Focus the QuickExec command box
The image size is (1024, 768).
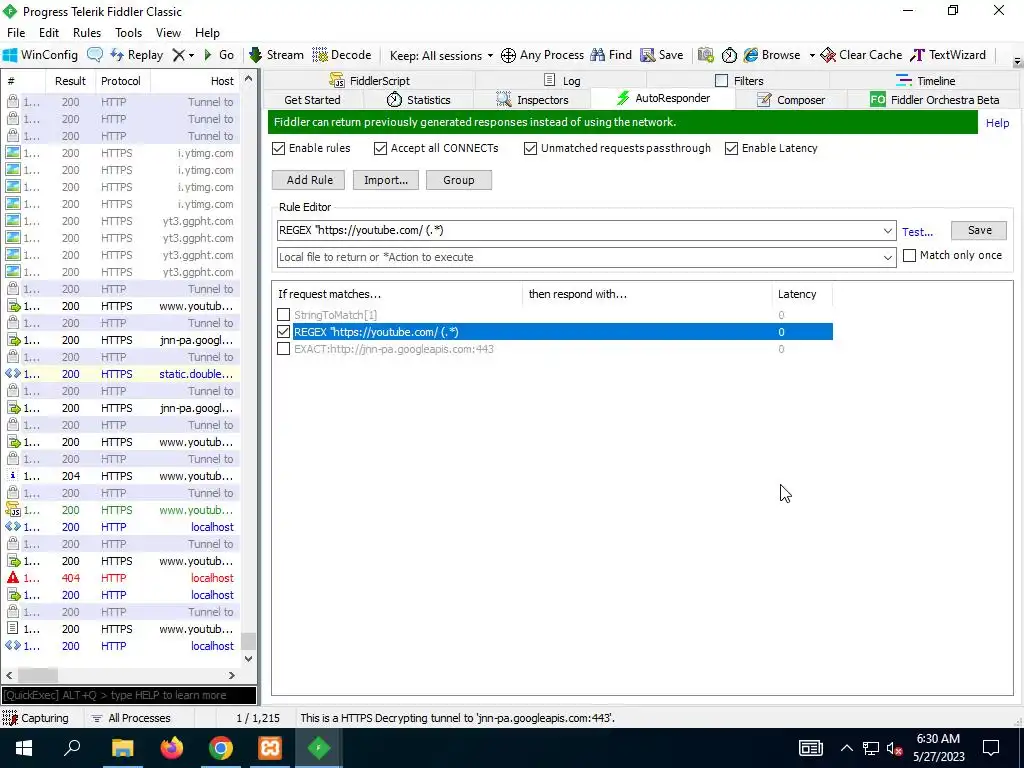pos(129,696)
